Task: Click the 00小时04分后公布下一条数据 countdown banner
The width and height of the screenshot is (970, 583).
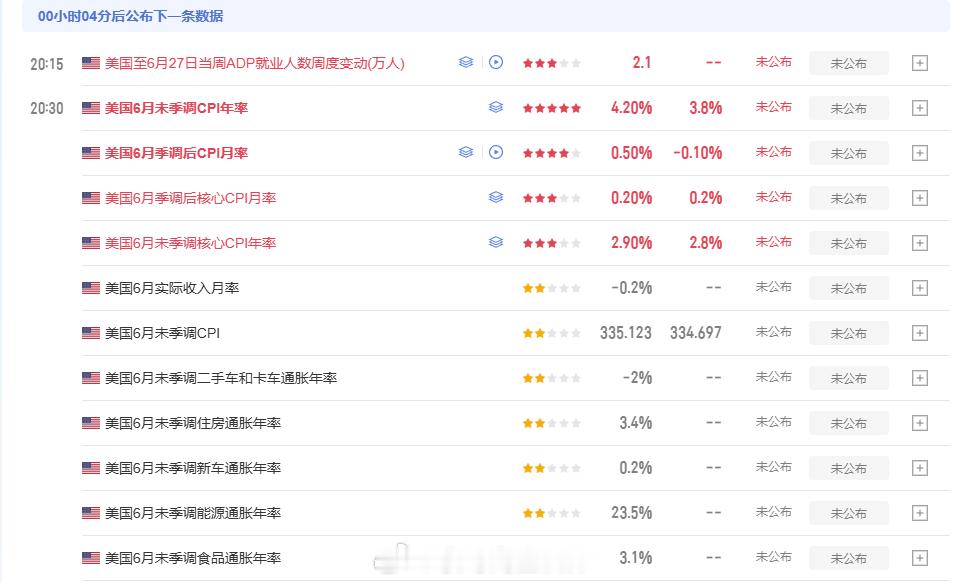Action: tap(486, 16)
